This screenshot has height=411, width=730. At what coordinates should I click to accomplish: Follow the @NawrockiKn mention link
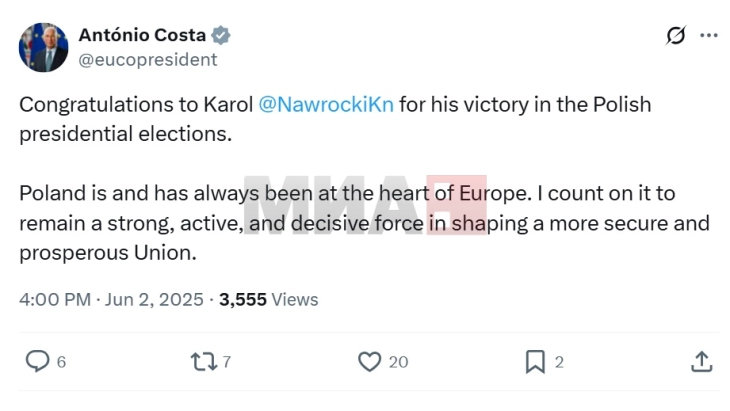click(x=326, y=105)
